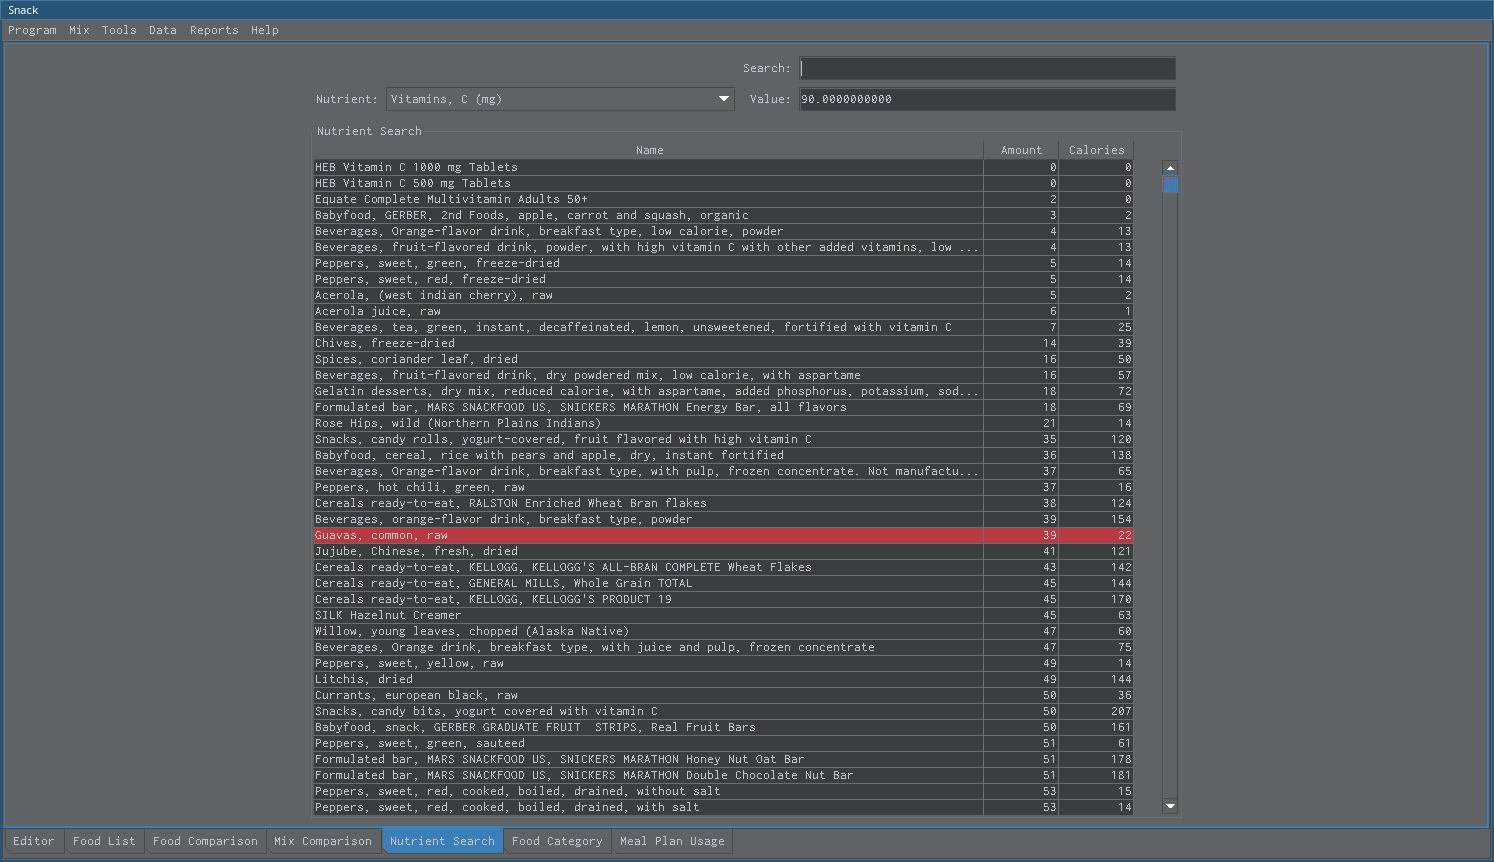
Task: Click into the Search input field
Action: 987,68
